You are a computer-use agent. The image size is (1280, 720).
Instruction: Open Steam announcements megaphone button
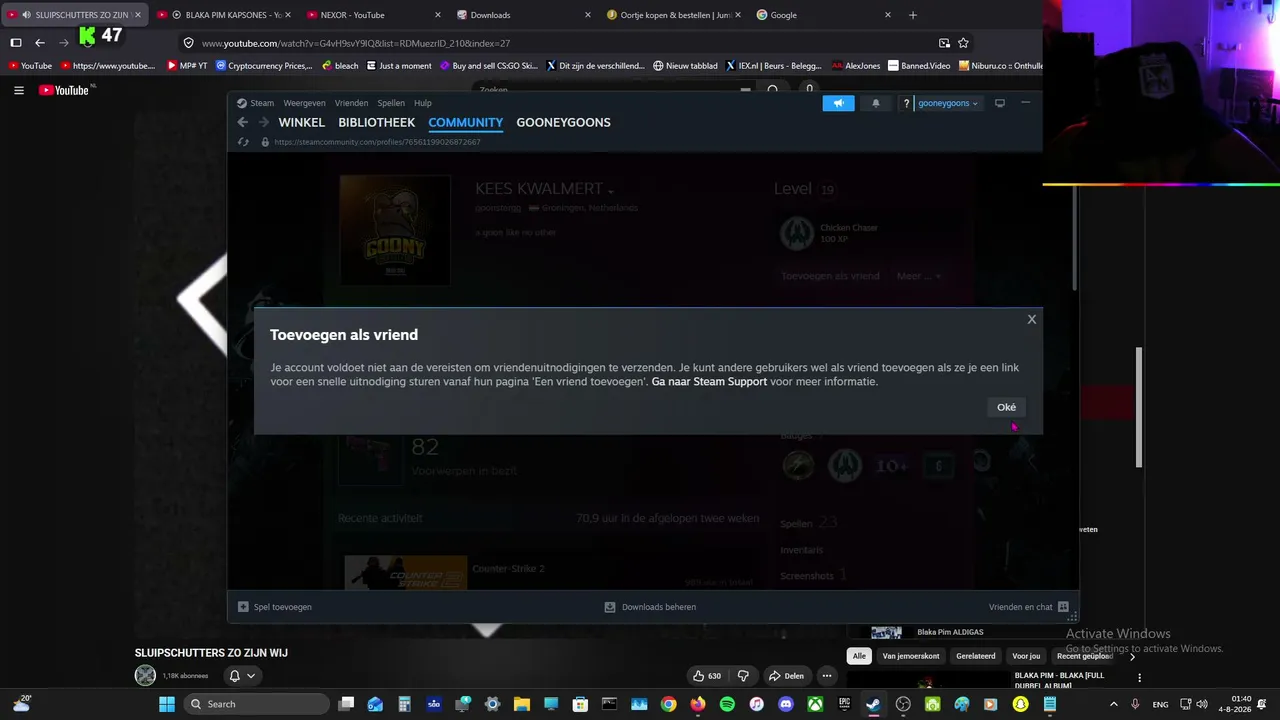pos(839,103)
